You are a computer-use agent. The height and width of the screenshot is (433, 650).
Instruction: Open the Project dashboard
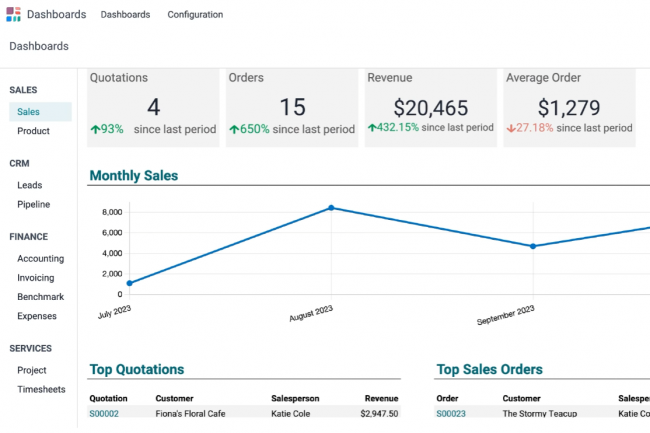pos(32,370)
